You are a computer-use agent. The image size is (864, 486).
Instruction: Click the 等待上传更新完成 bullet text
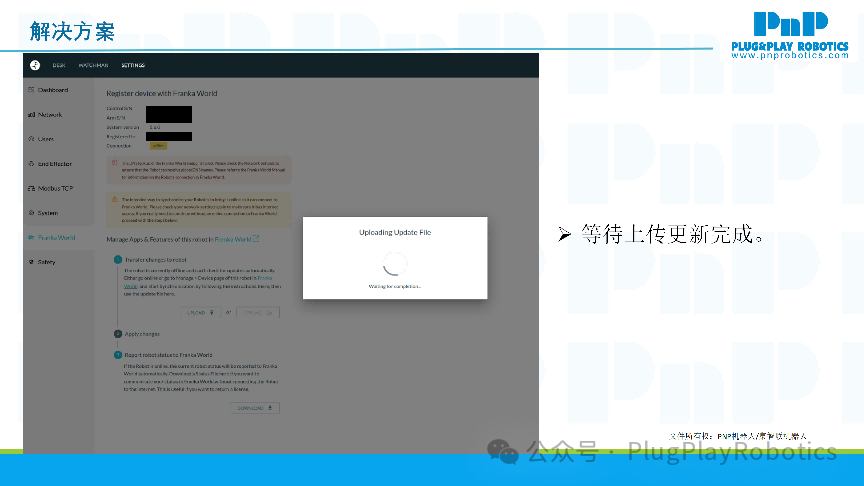(672, 234)
